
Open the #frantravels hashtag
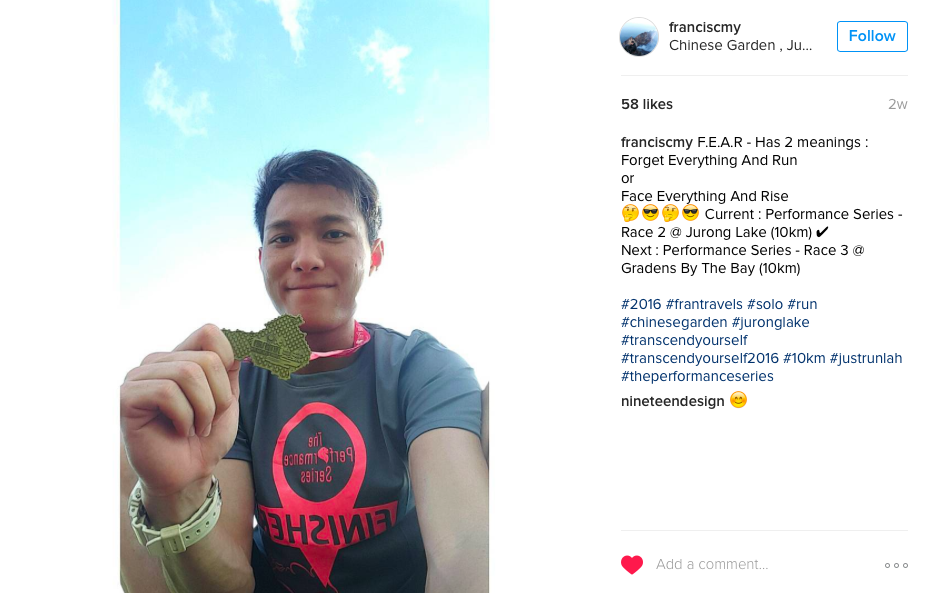(x=704, y=304)
